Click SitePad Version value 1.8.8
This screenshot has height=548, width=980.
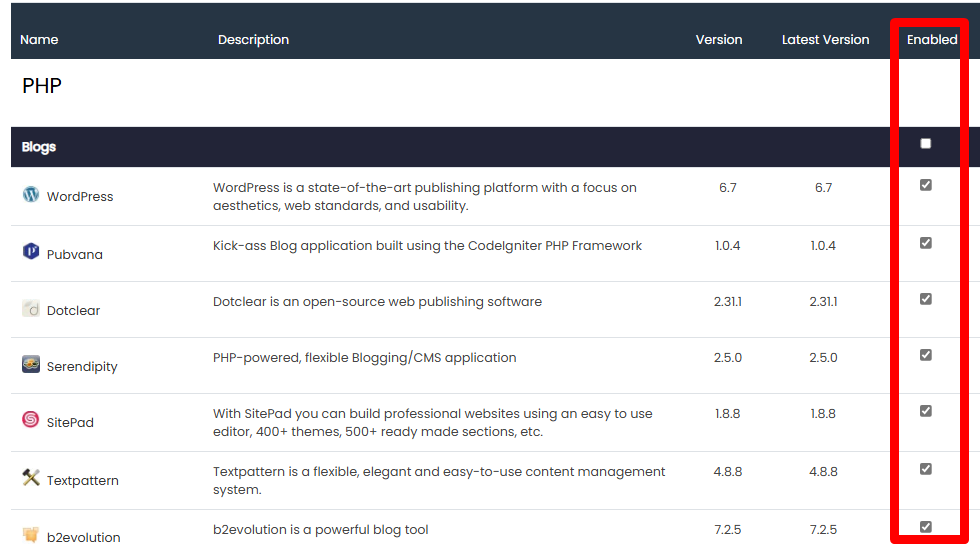pyautogui.click(x=728, y=414)
